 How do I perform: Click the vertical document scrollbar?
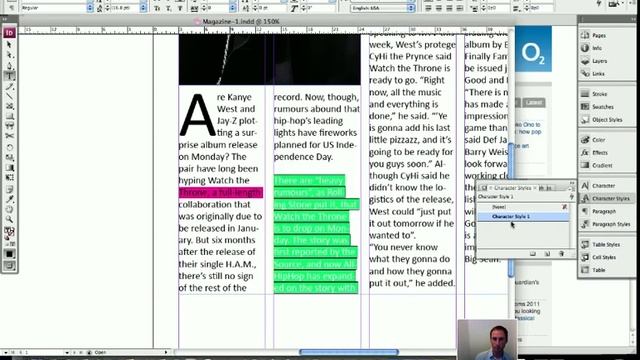tap(511, 210)
